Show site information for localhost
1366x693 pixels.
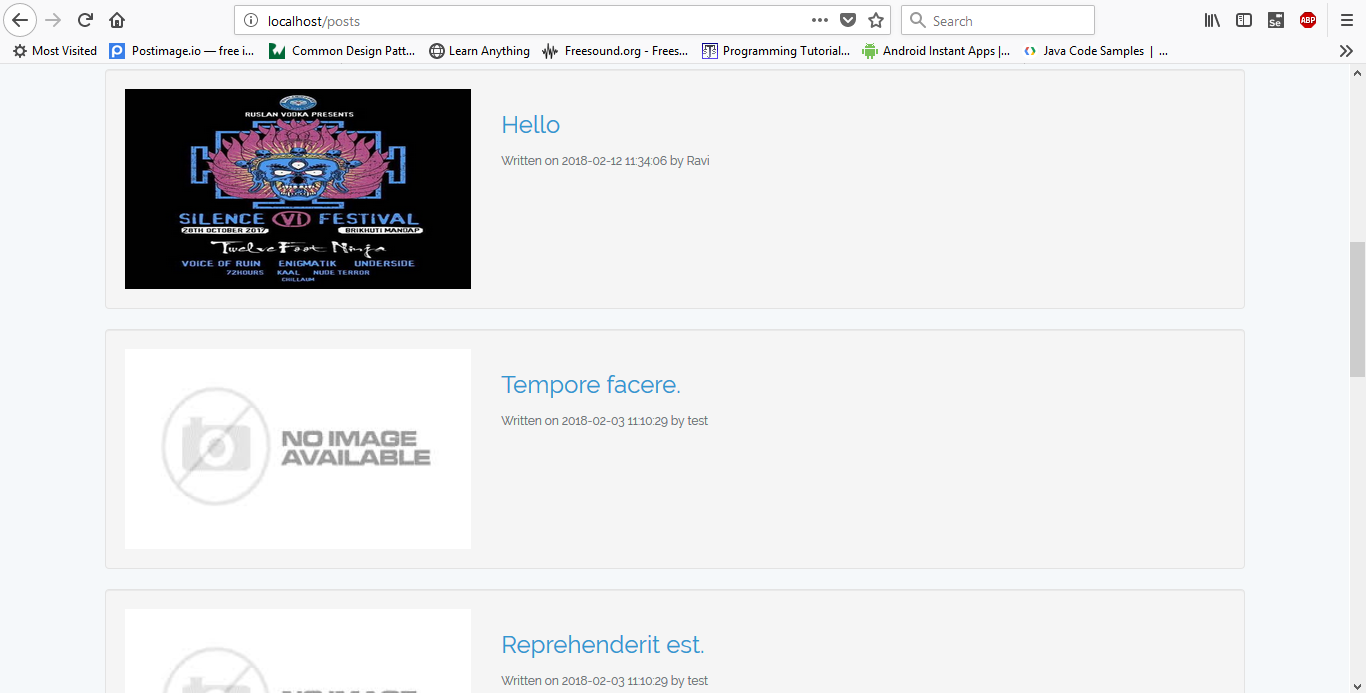(250, 21)
